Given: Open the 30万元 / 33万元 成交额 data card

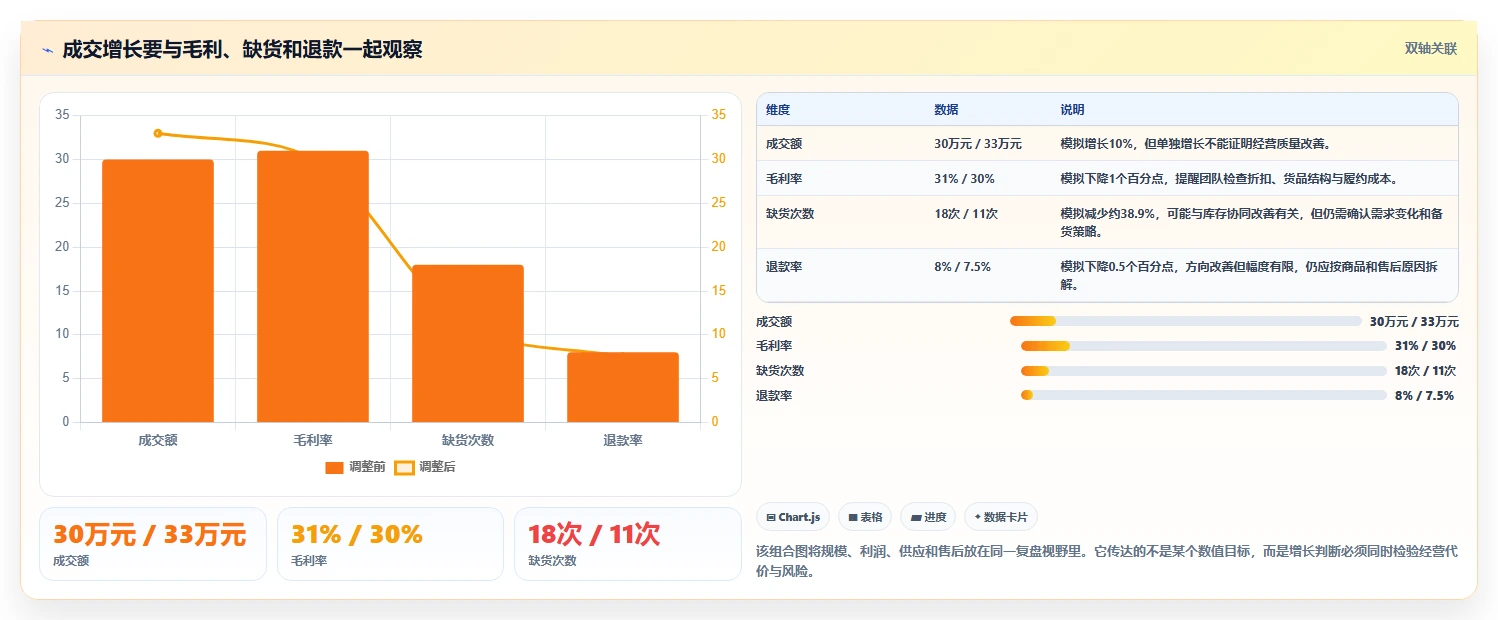Looking at the screenshot, I should (153, 544).
